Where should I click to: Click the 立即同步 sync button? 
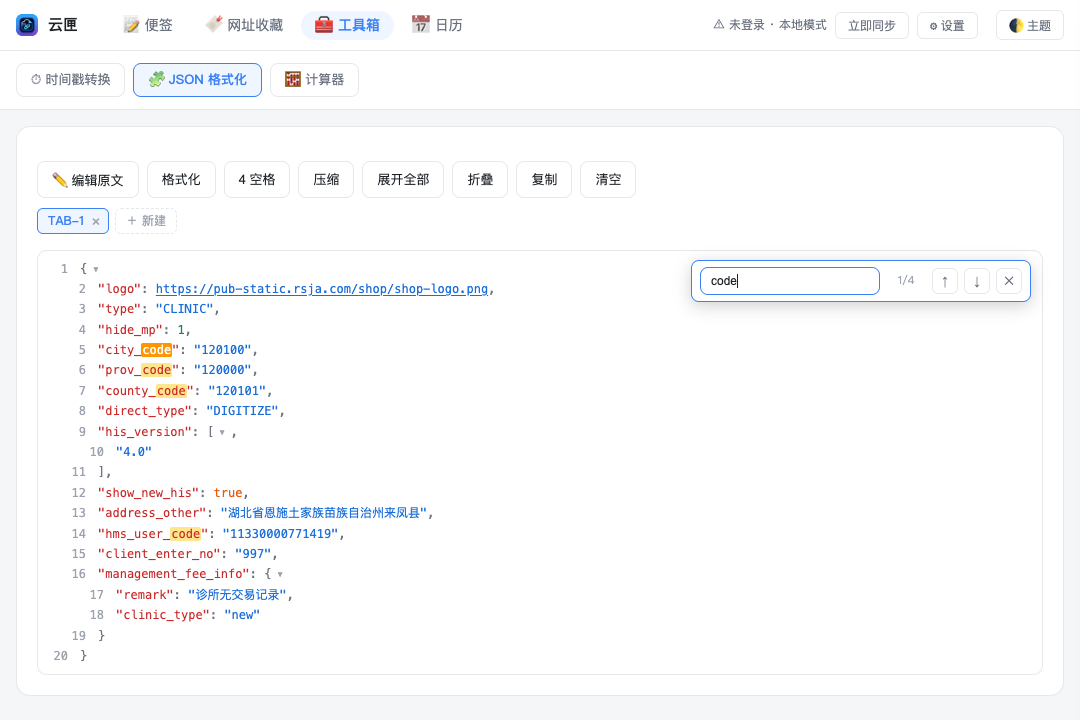pyautogui.click(x=871, y=25)
